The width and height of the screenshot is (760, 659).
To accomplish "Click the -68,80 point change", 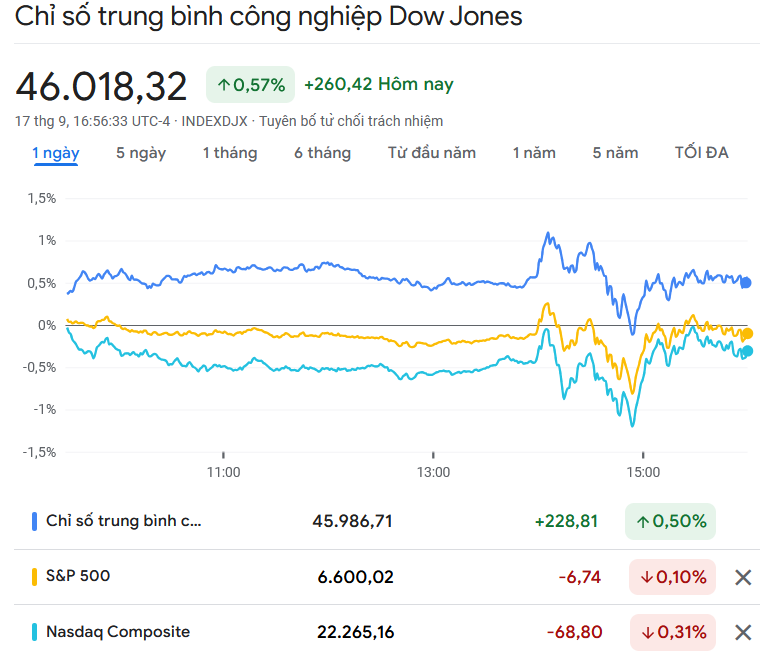I will pos(574,632).
